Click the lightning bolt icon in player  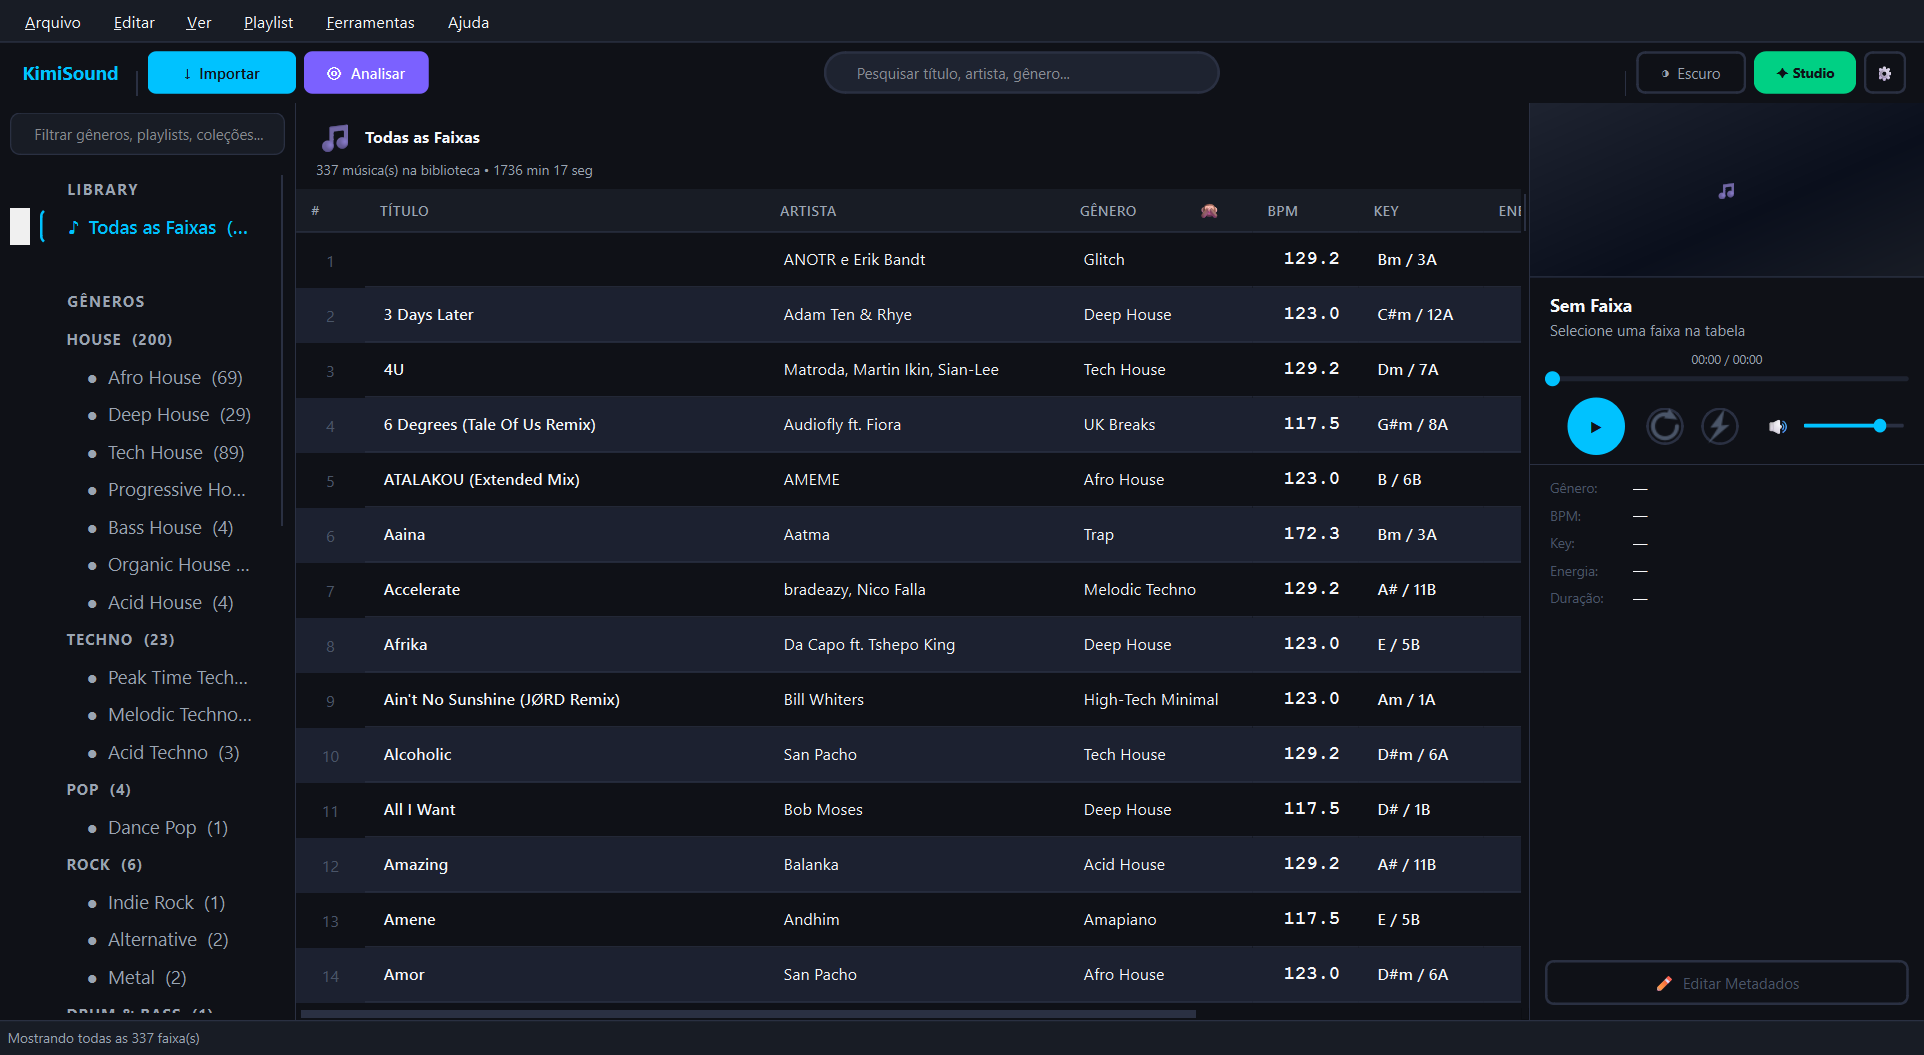click(x=1719, y=426)
